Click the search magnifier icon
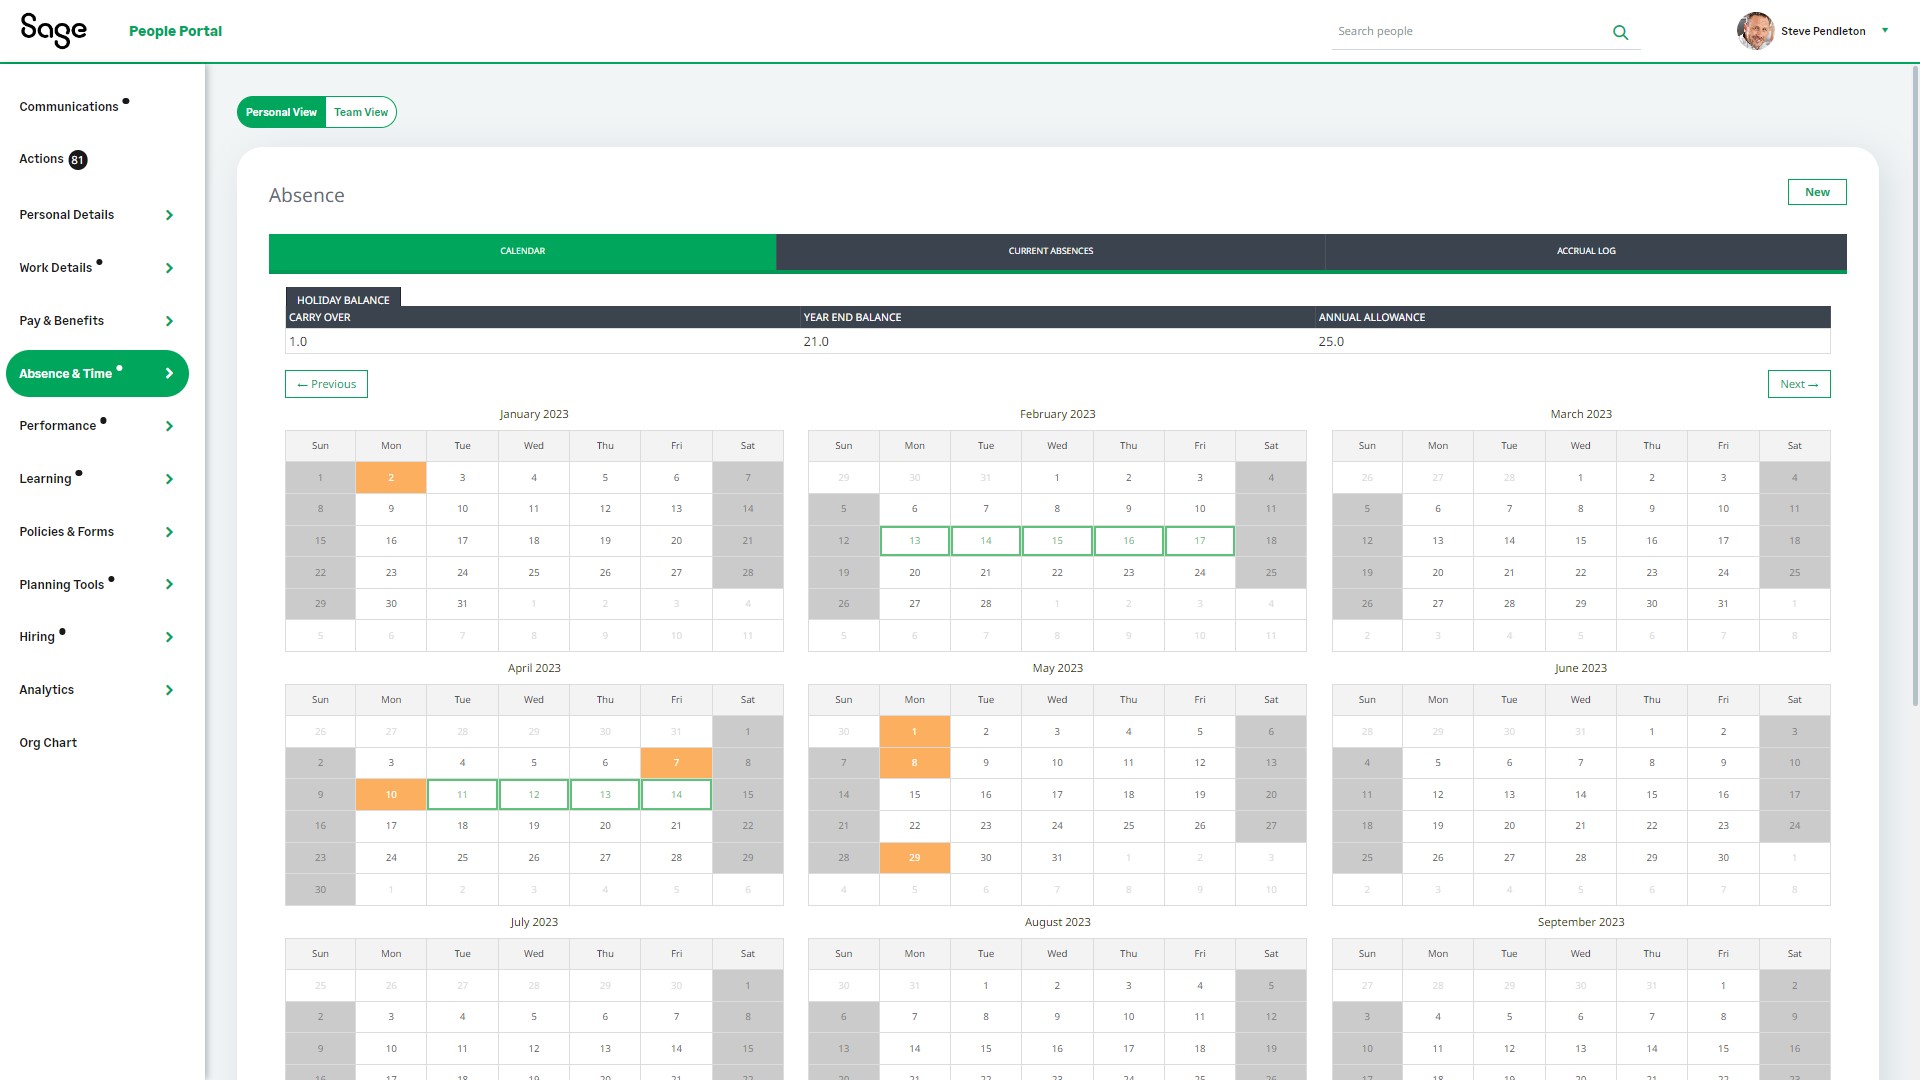Viewport: 1920px width, 1080px height. [1620, 32]
